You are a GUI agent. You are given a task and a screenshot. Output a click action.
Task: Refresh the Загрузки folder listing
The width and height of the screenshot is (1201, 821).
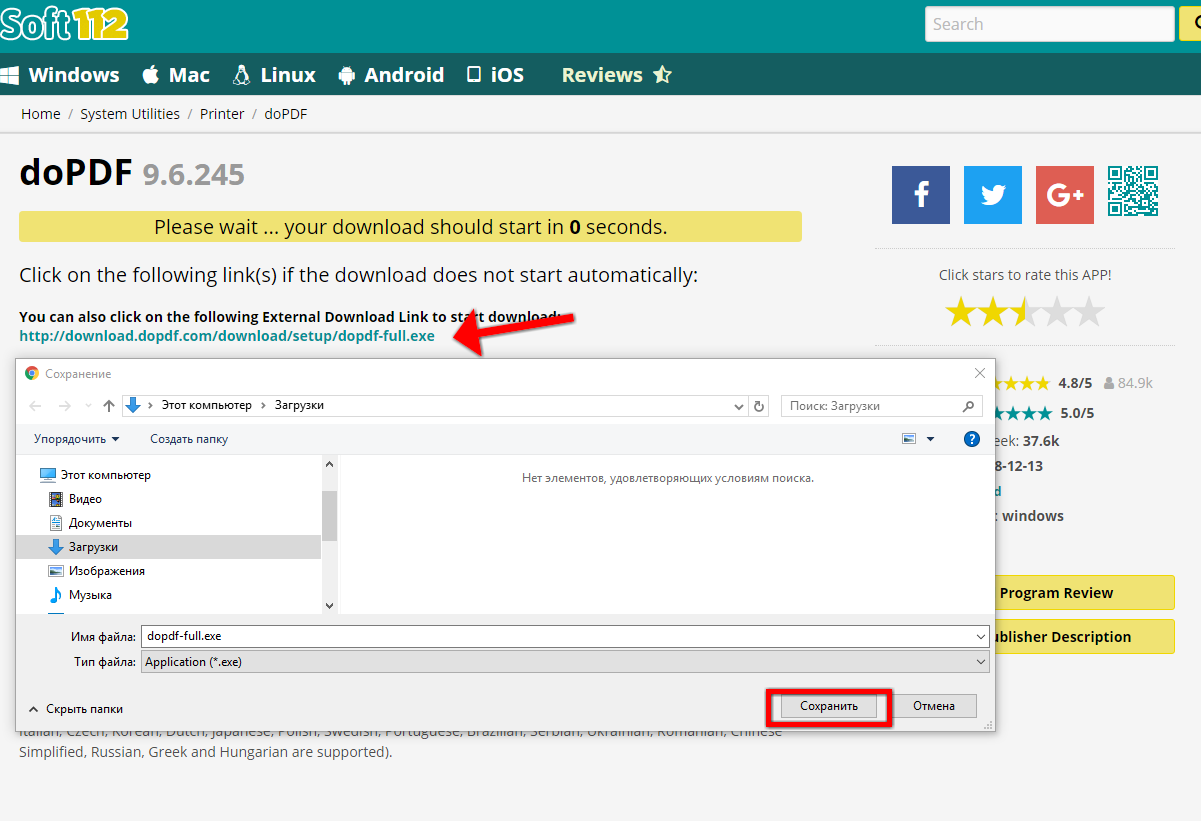click(x=759, y=406)
